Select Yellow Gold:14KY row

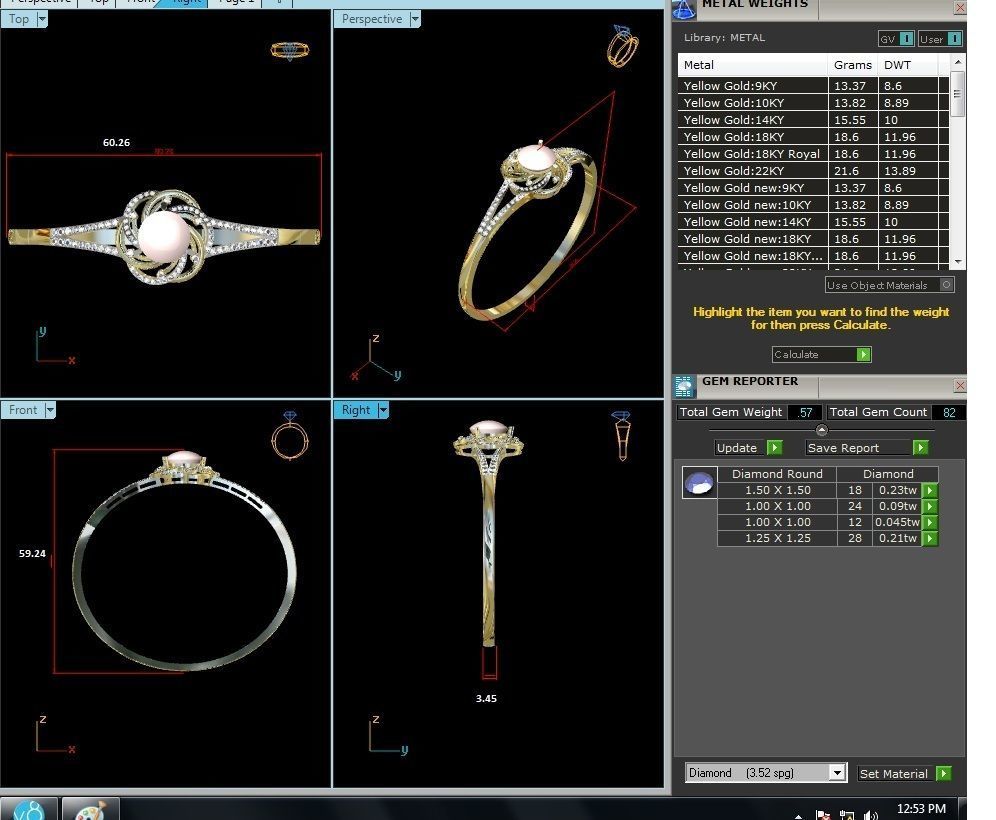(x=814, y=120)
